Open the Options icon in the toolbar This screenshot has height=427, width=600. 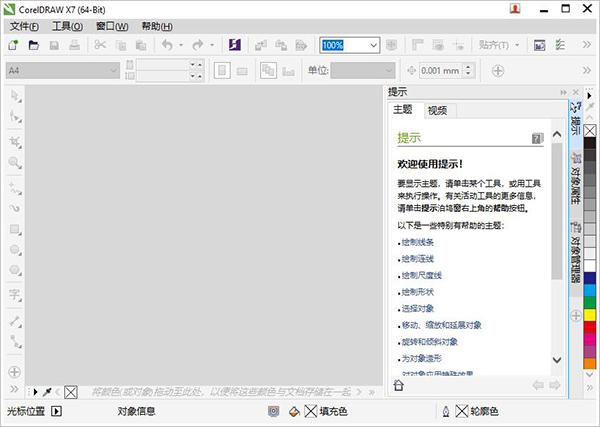coord(560,45)
